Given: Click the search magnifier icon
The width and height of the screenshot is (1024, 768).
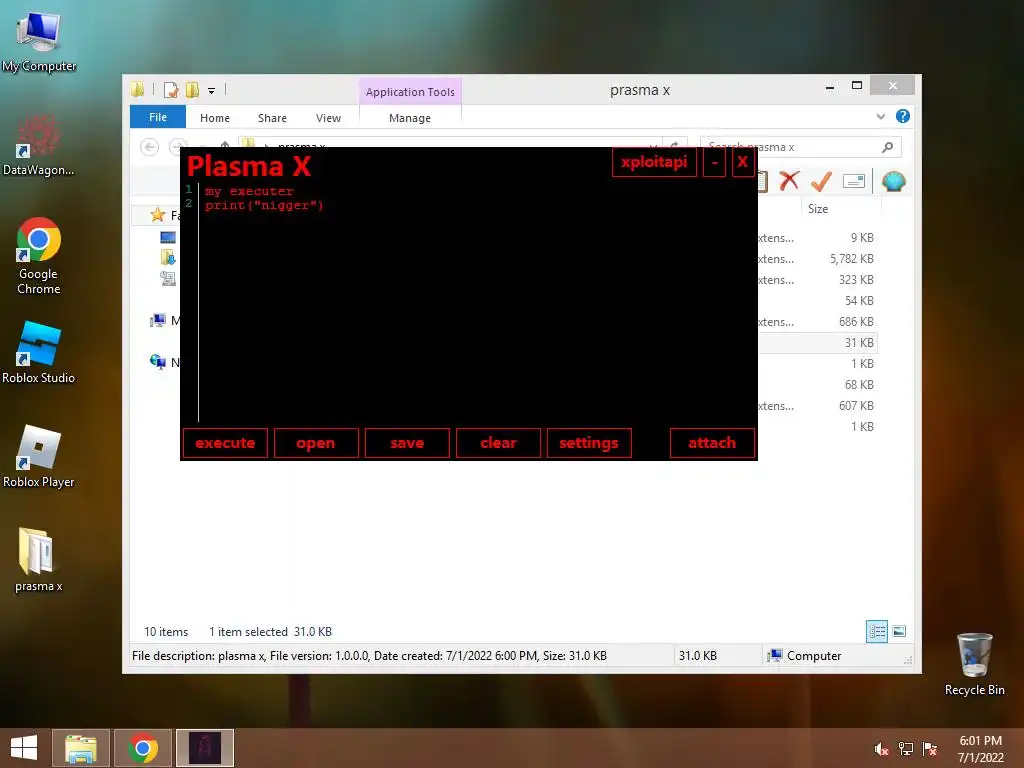Looking at the screenshot, I should click(x=888, y=147).
